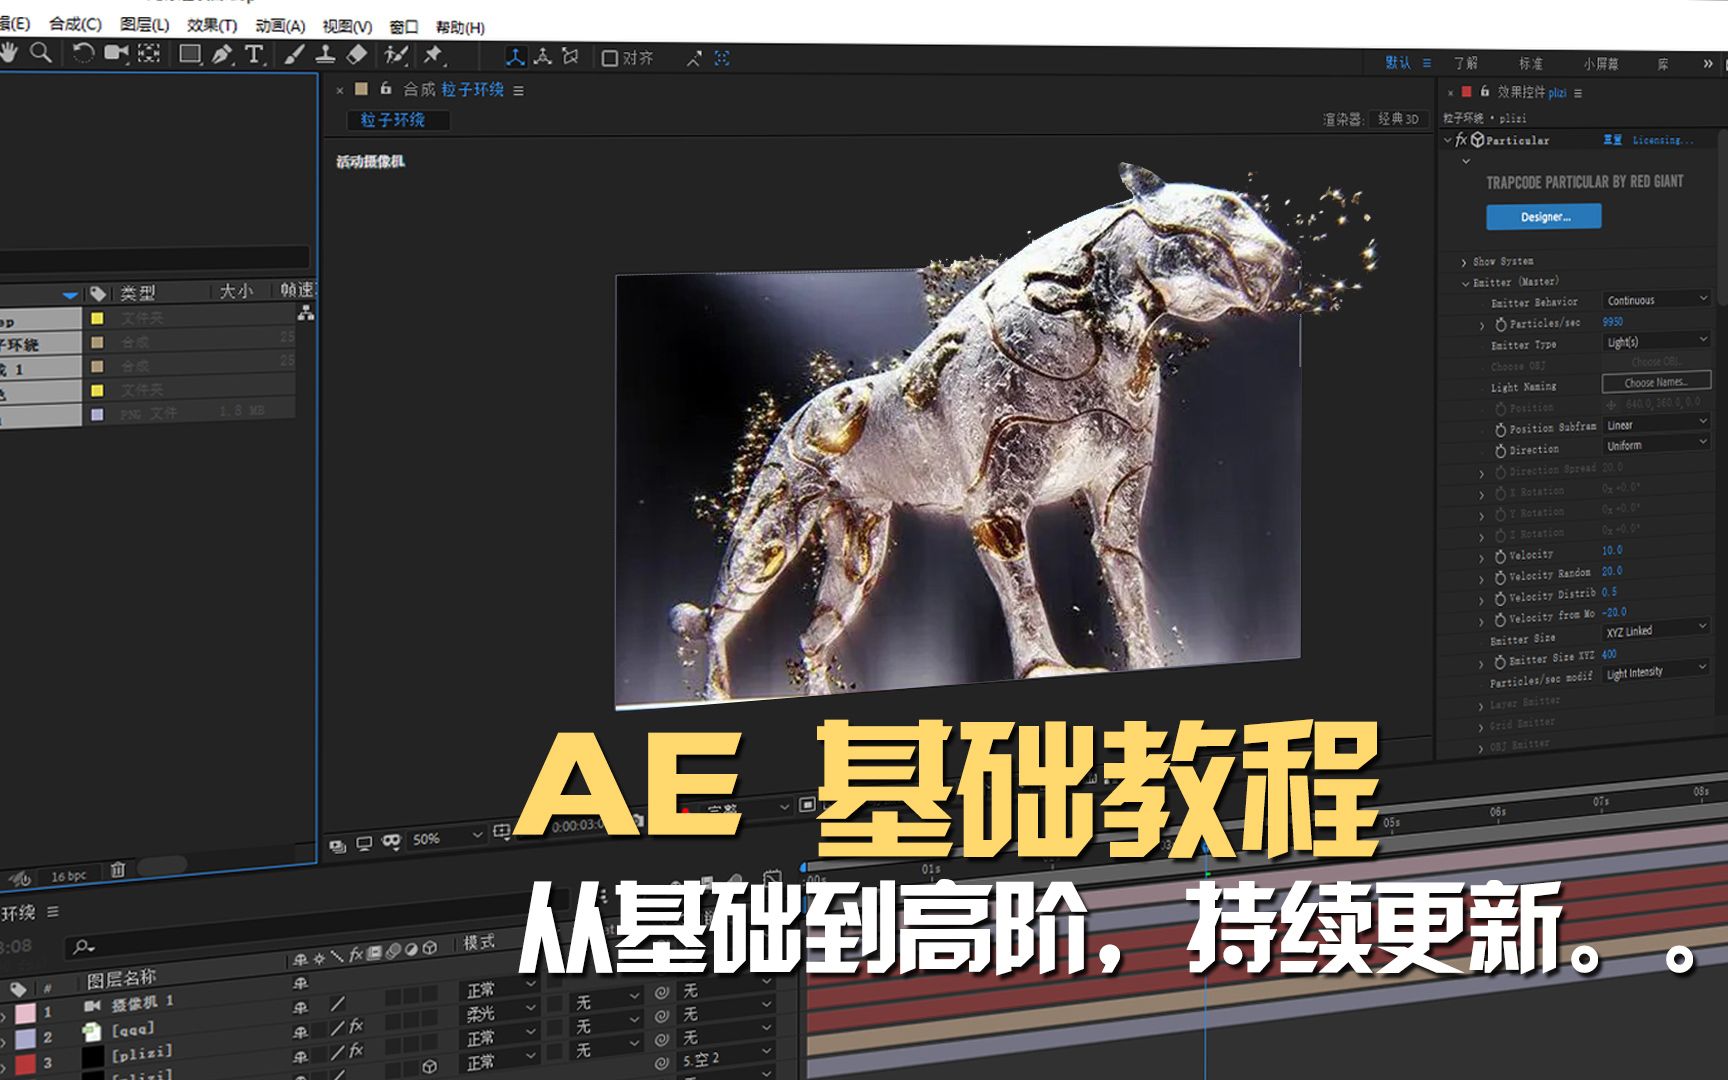Toggle Particles/sec stopwatch

tap(1500, 324)
